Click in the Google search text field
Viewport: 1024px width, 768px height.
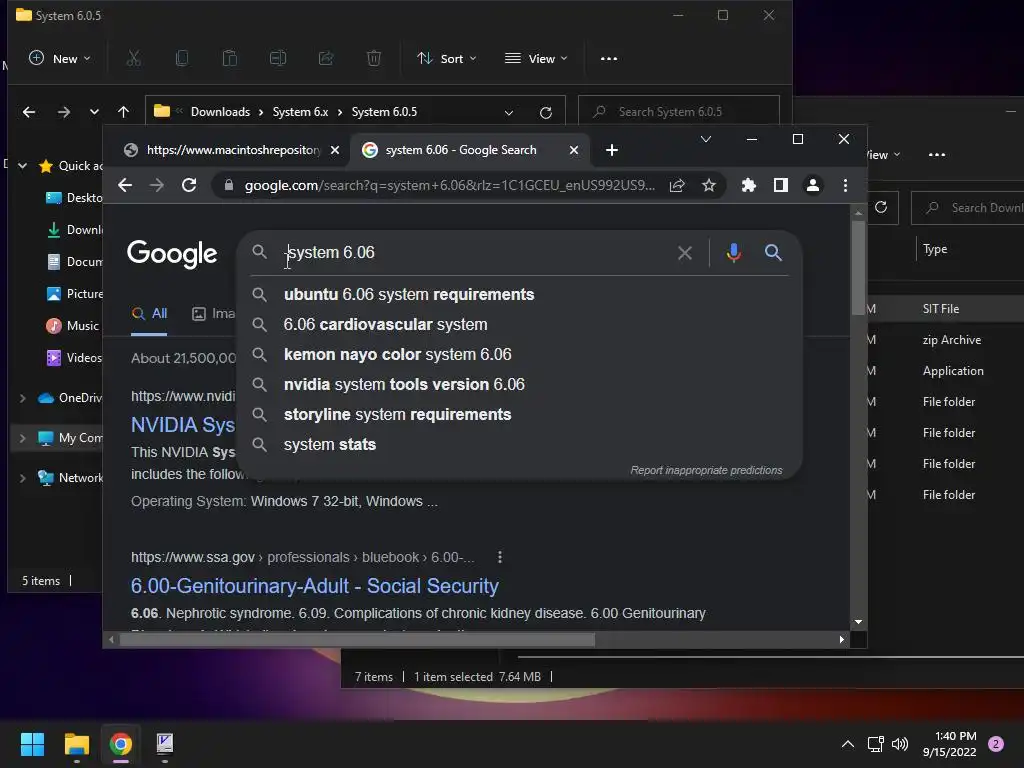[x=477, y=253]
